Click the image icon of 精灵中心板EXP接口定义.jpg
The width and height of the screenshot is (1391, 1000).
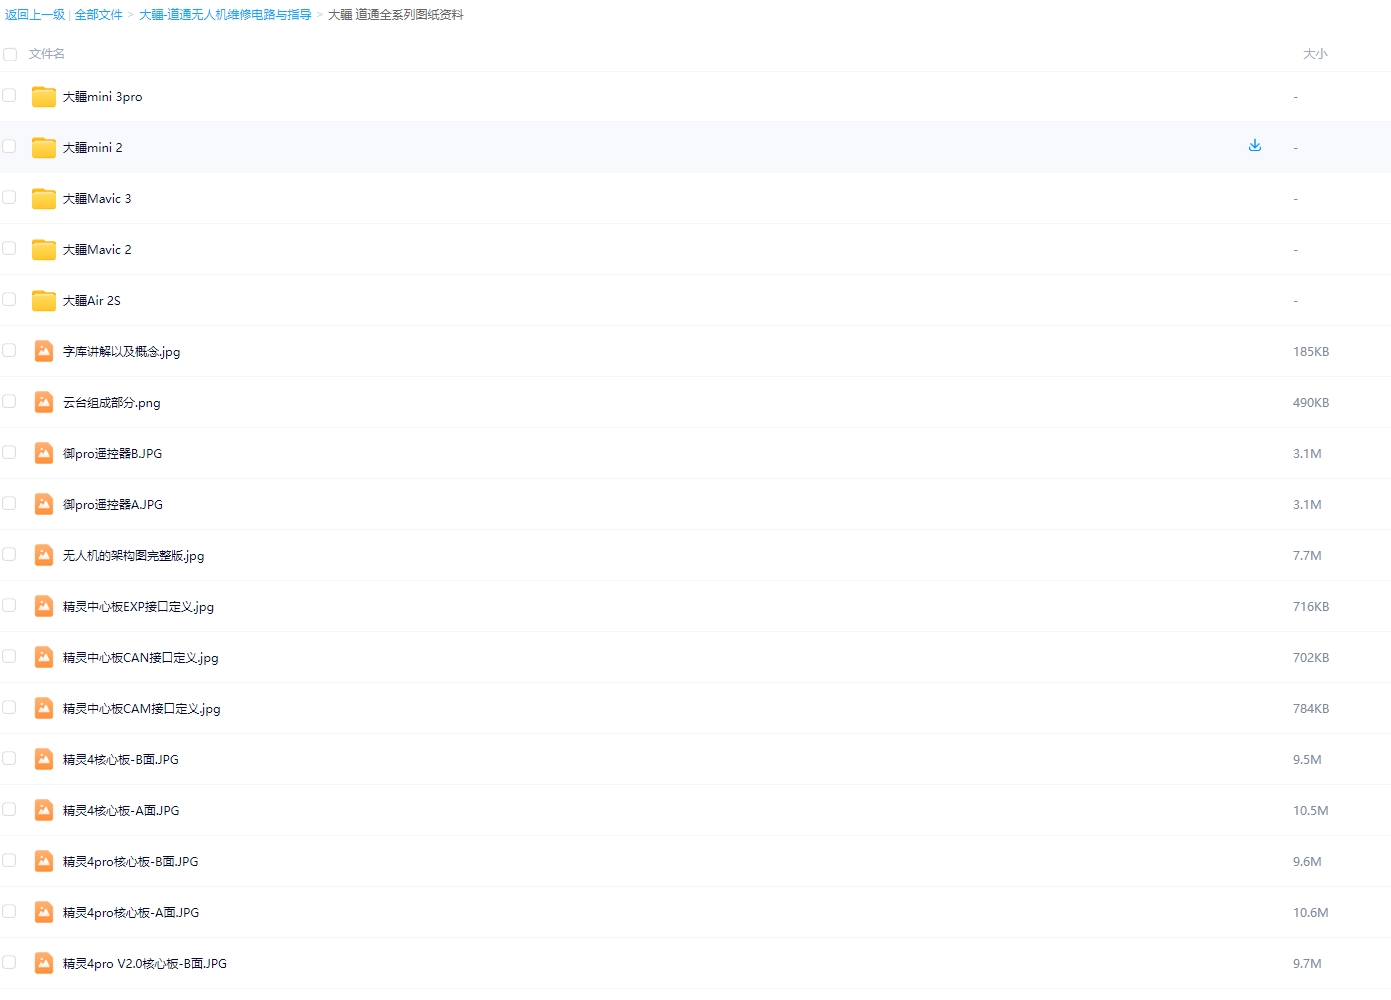(44, 606)
